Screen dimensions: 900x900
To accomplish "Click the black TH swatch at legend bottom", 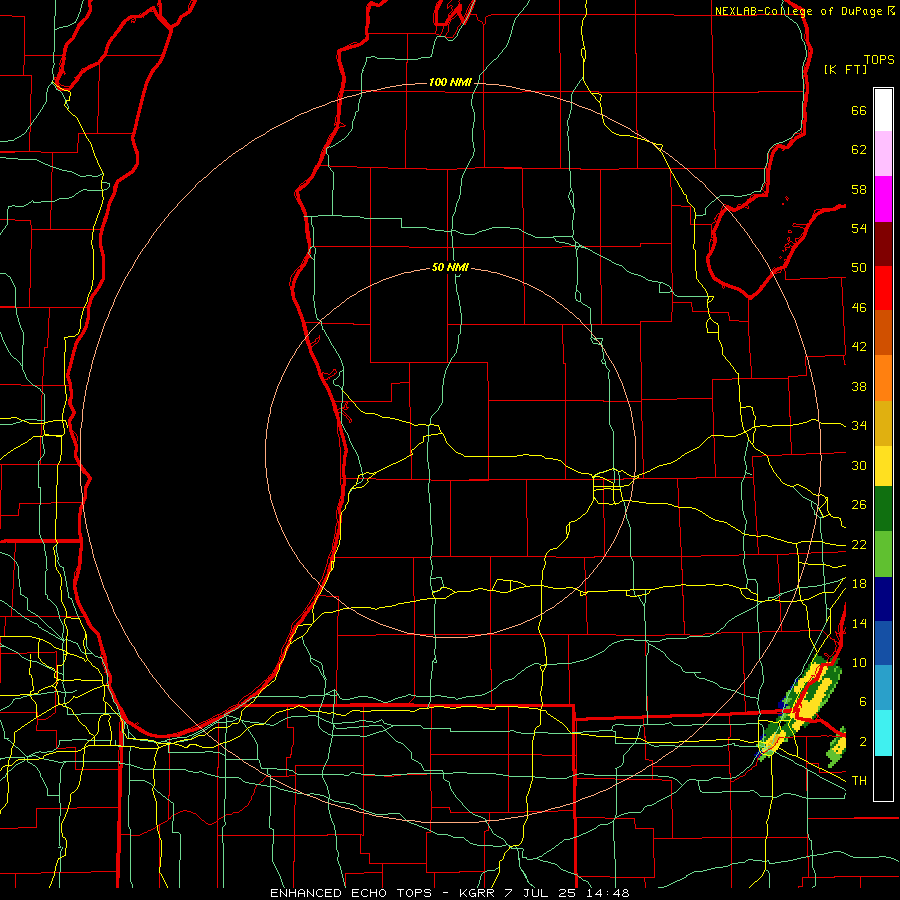I will [x=883, y=778].
